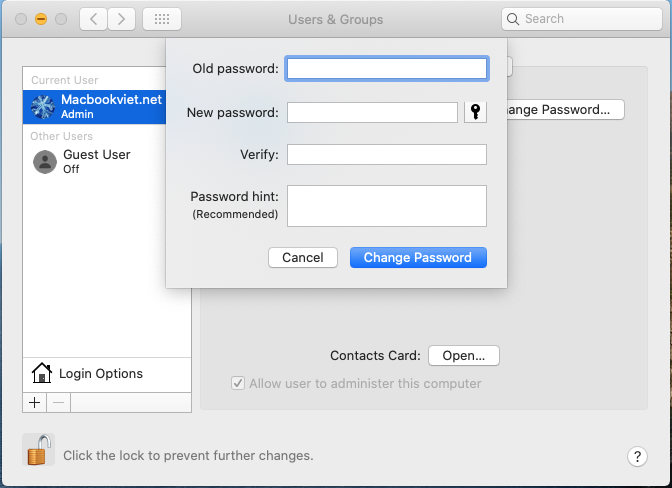Go forward with the right arrow
The height and width of the screenshot is (488, 672).
(122, 19)
